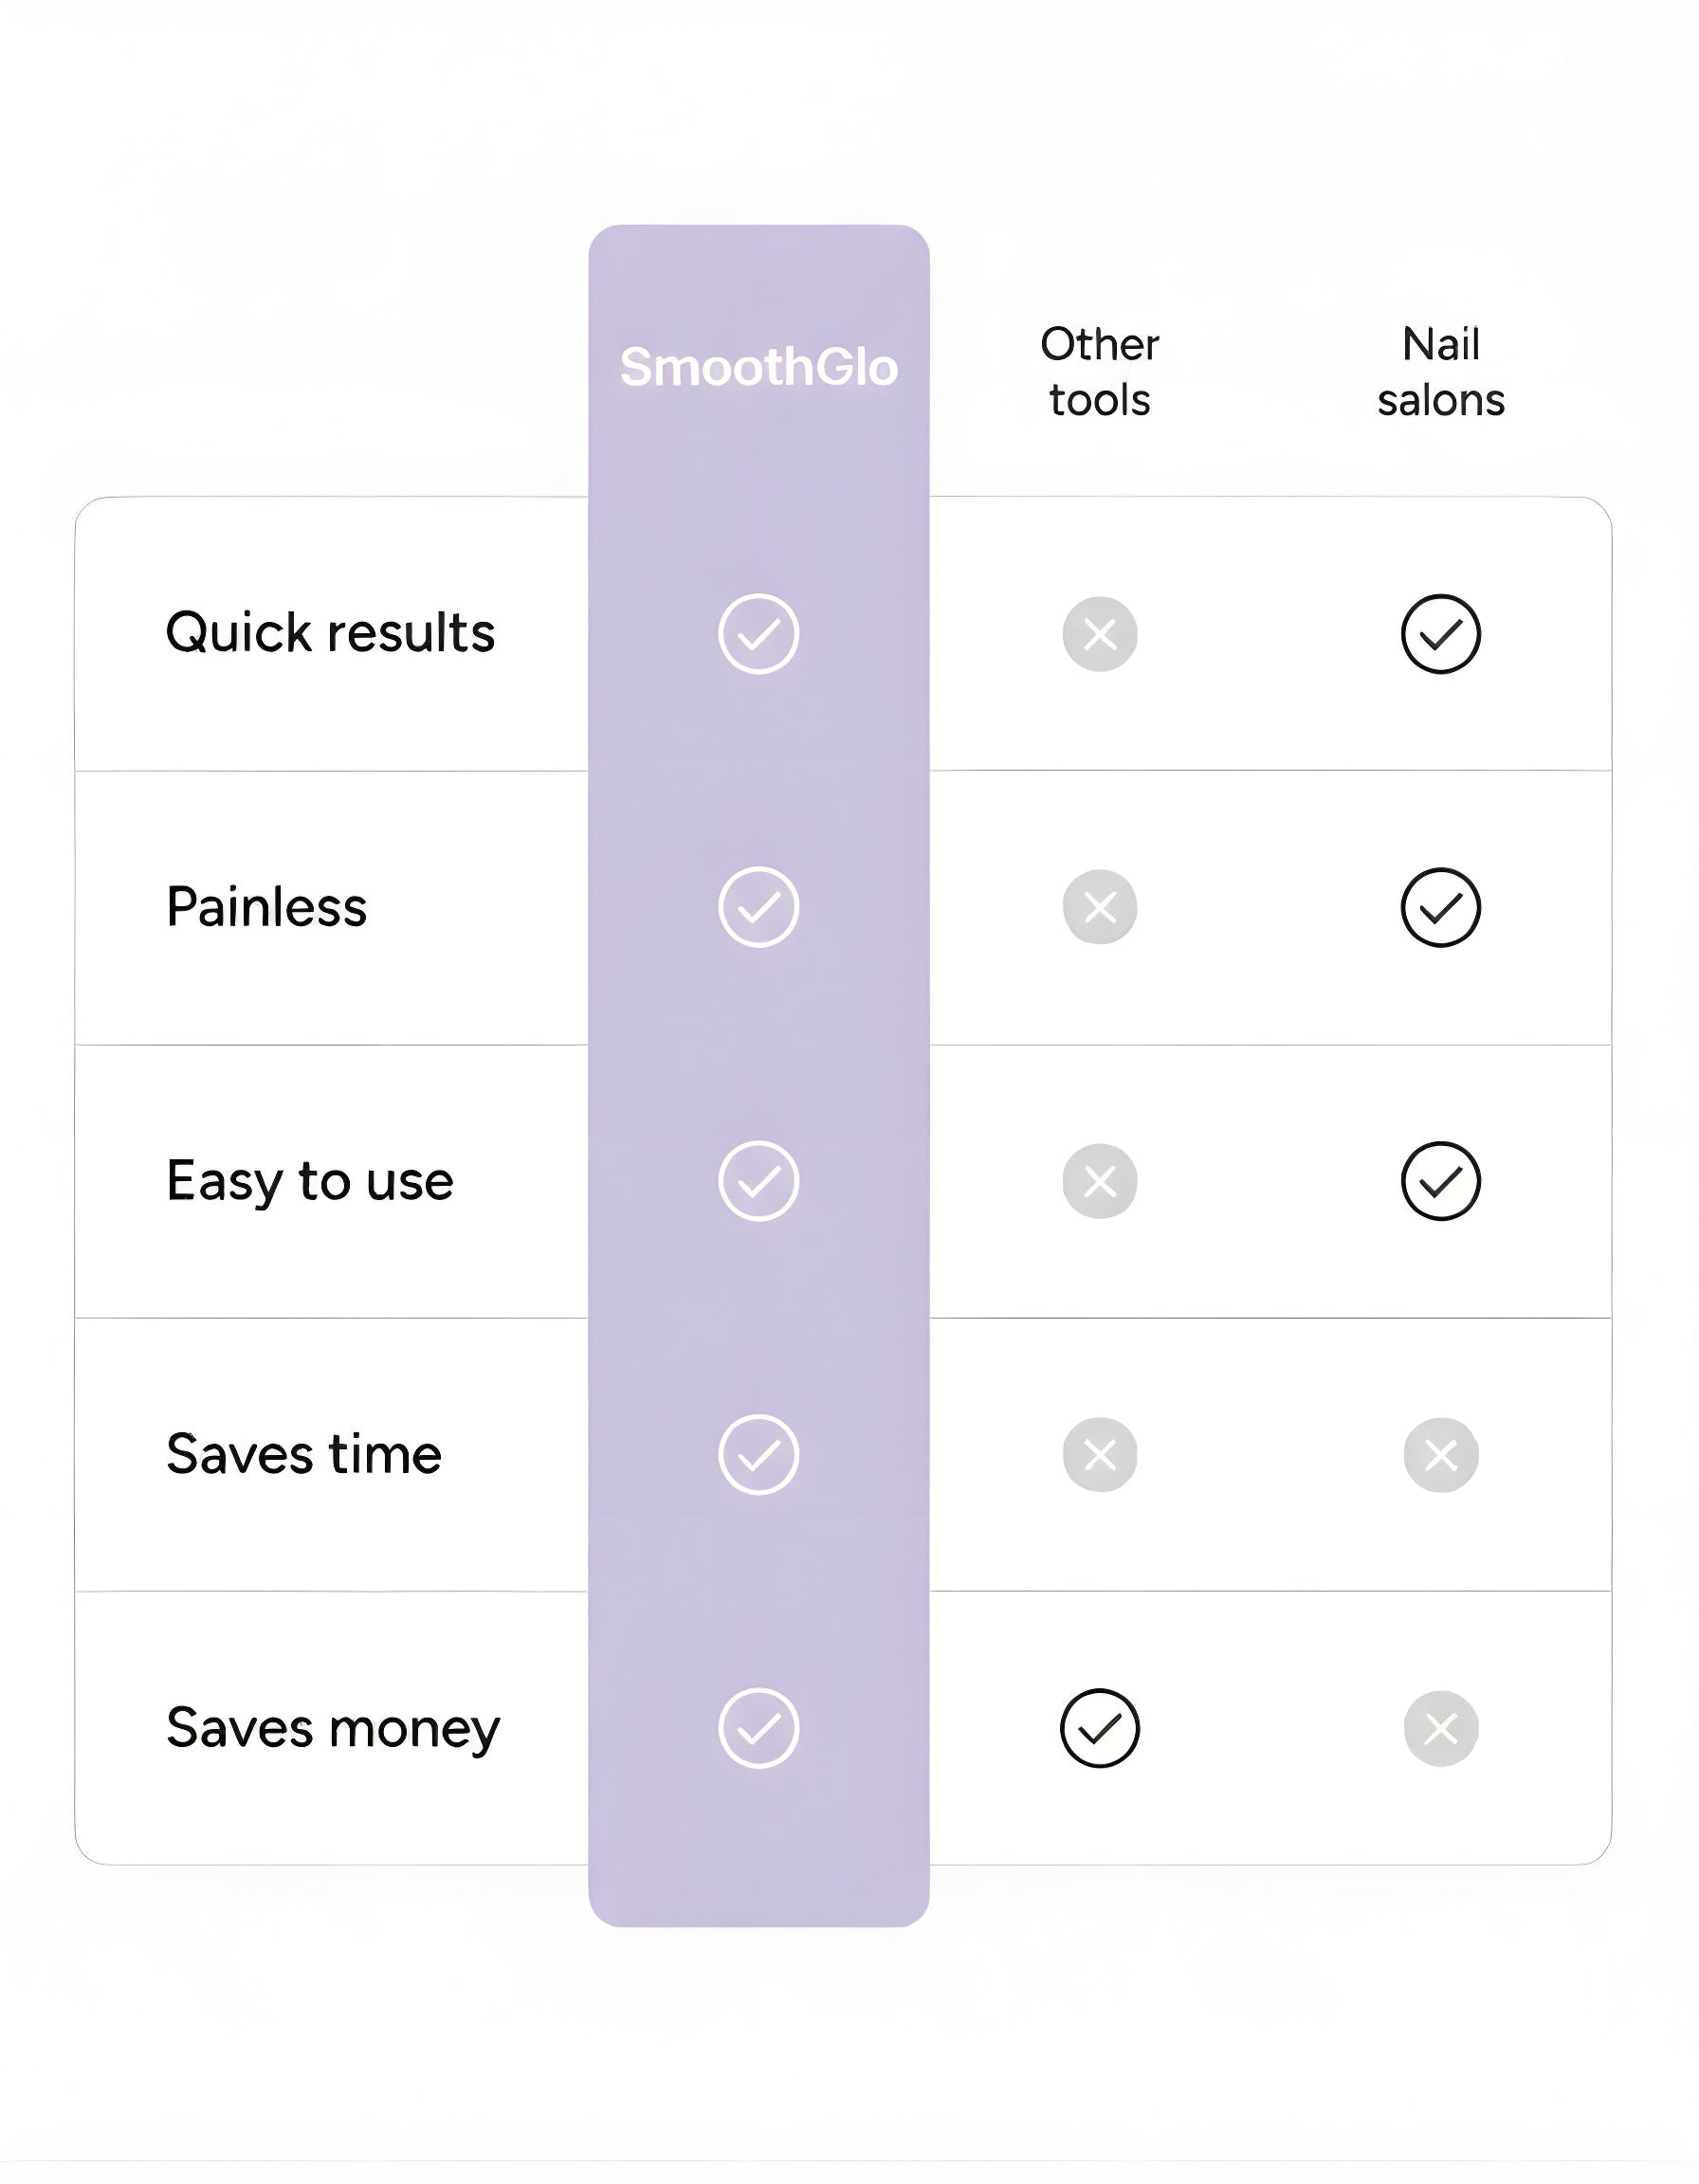
Task: Select the Other tools column header
Action: point(1100,372)
